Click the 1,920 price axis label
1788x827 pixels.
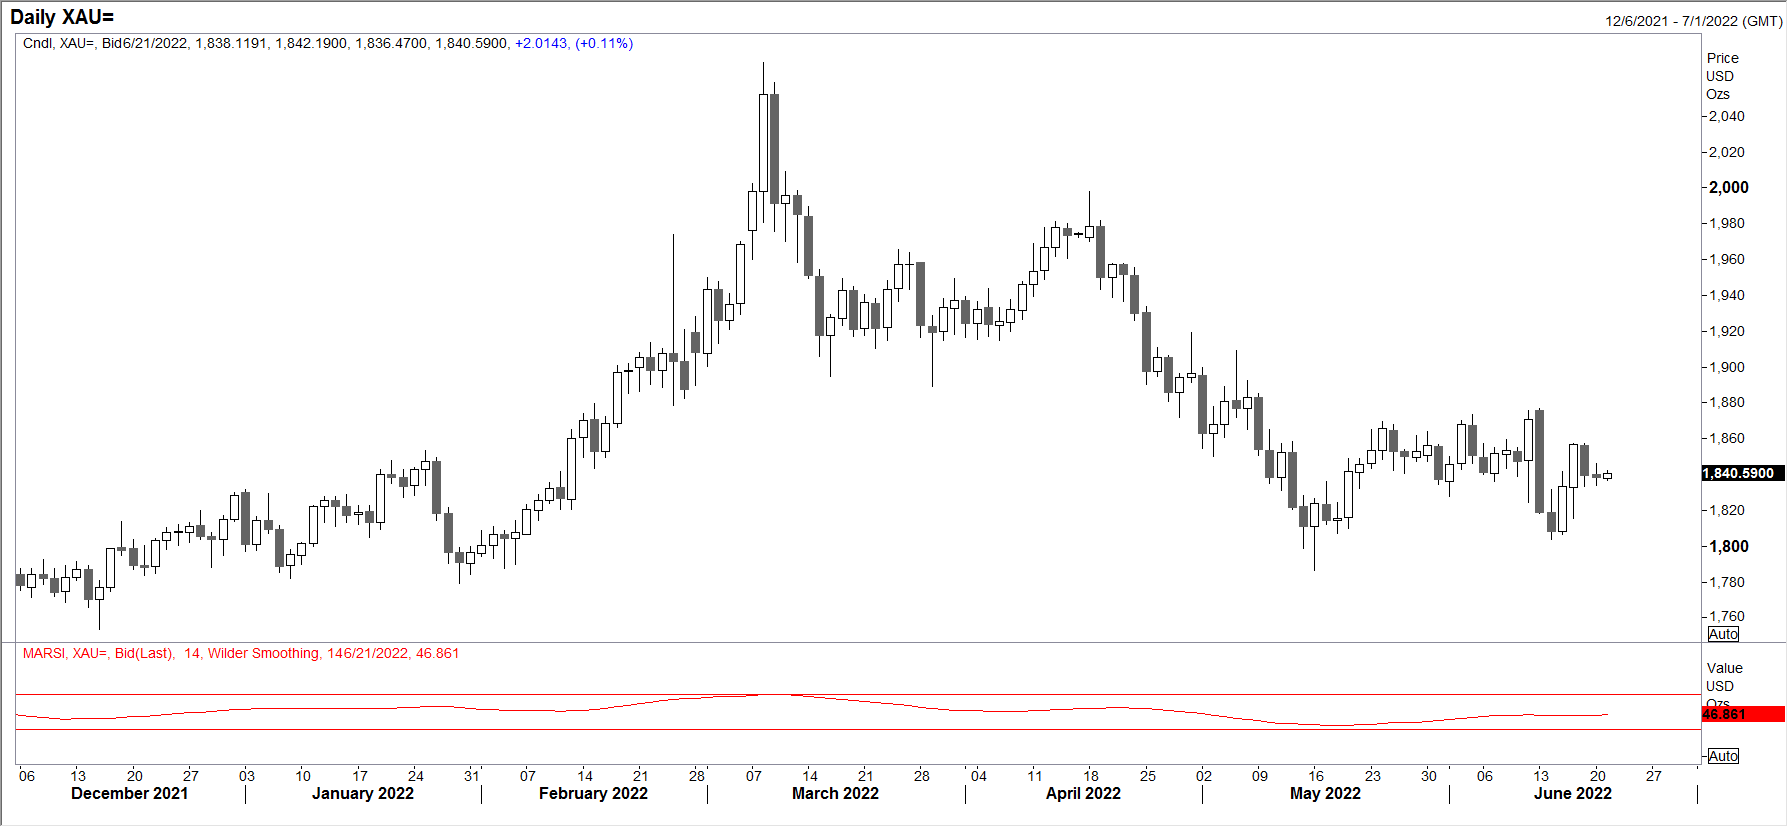tap(1727, 331)
